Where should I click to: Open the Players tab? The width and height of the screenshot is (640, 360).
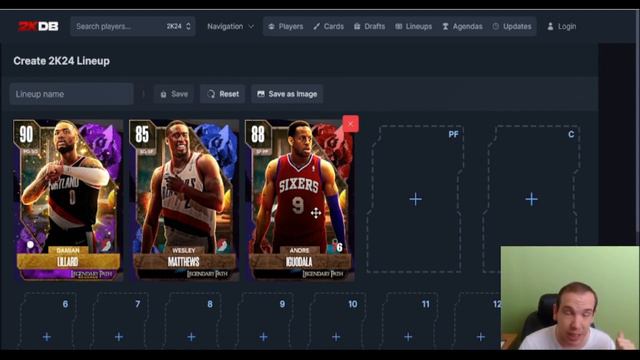[x=286, y=26]
